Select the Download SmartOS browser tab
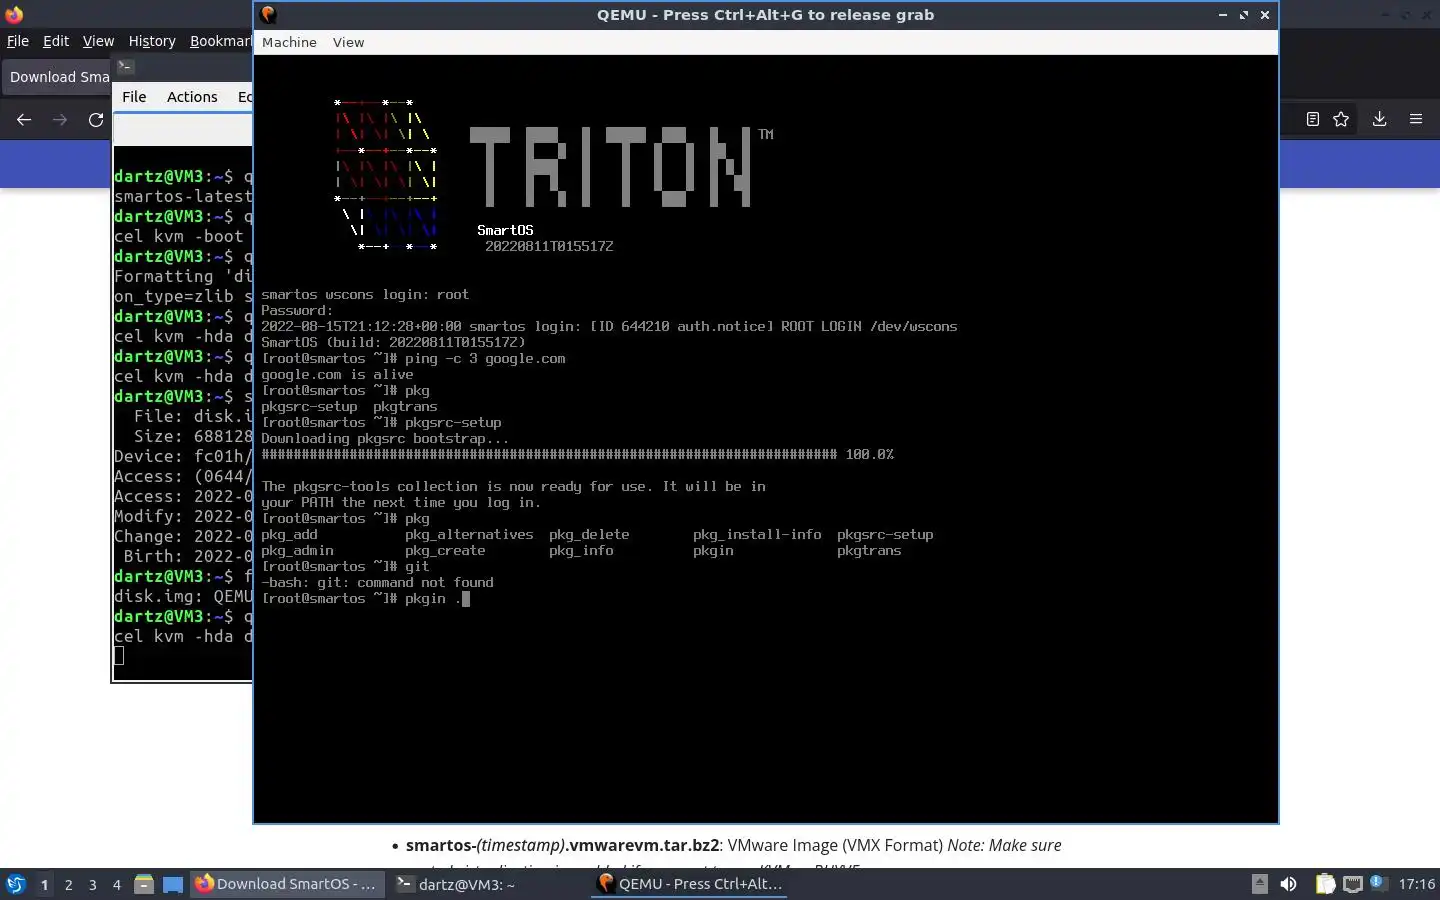This screenshot has width=1440, height=900. (x=58, y=77)
